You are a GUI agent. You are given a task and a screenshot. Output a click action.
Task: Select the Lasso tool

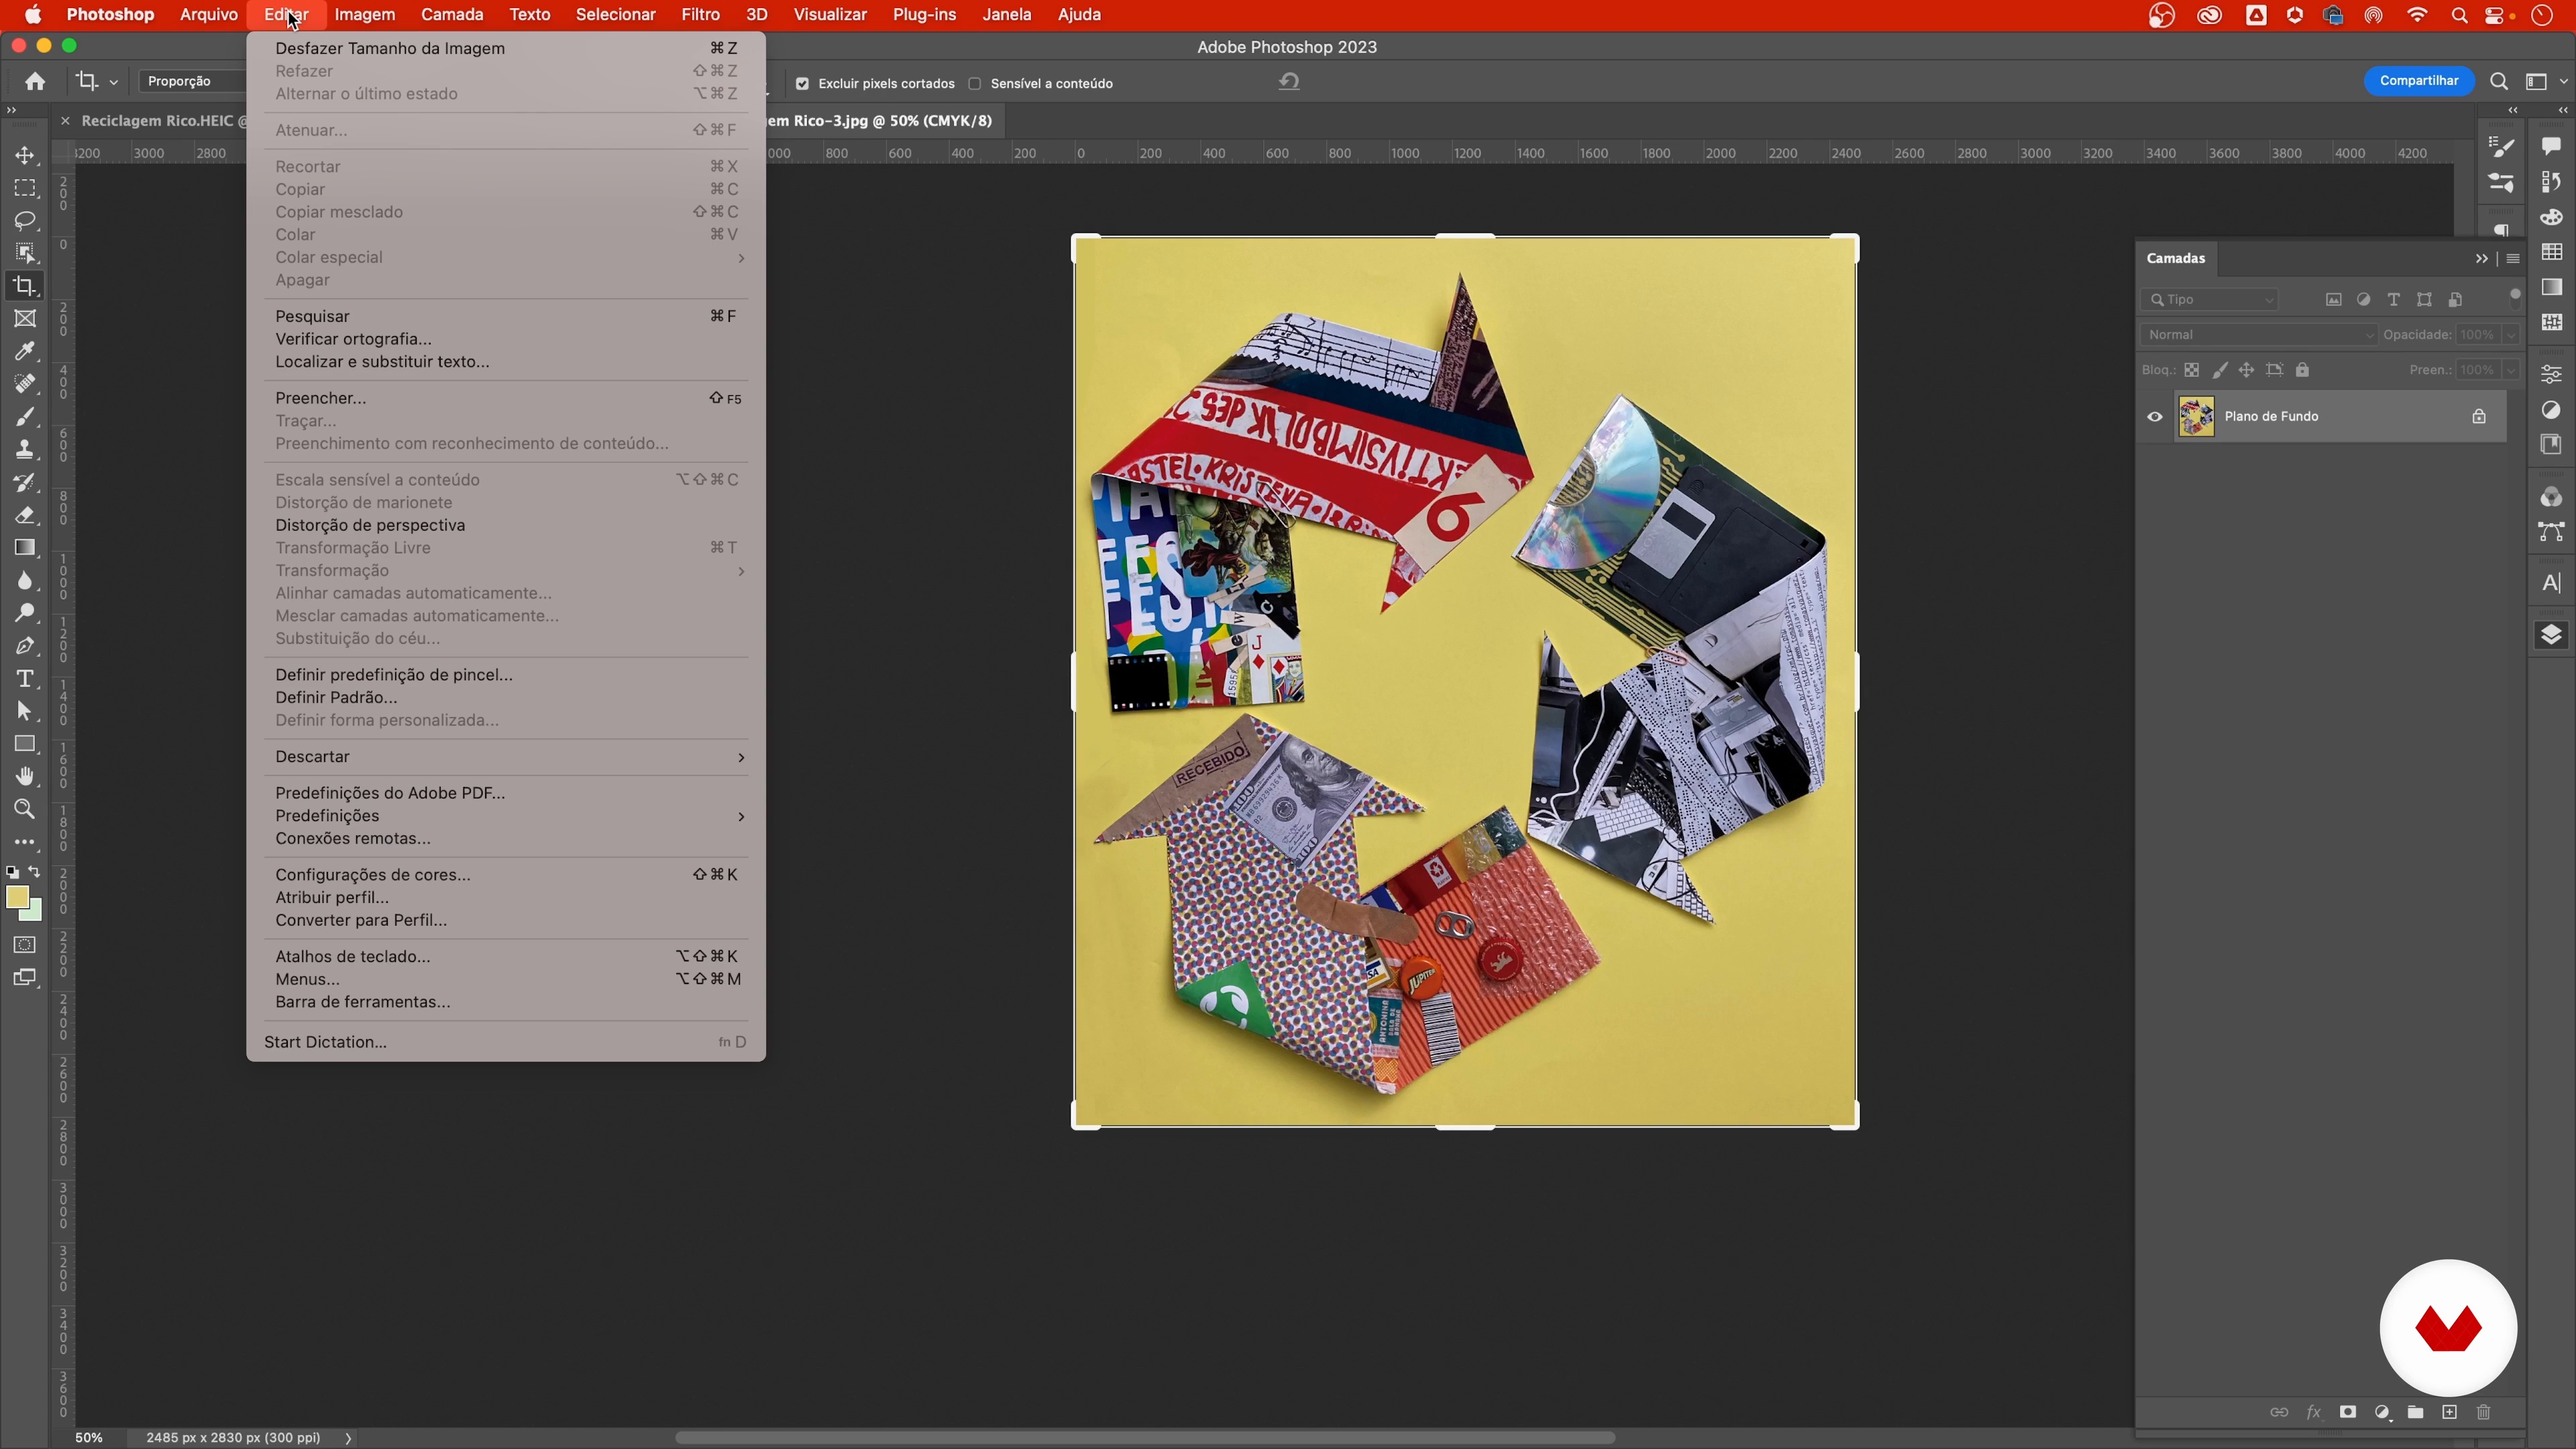(25, 220)
